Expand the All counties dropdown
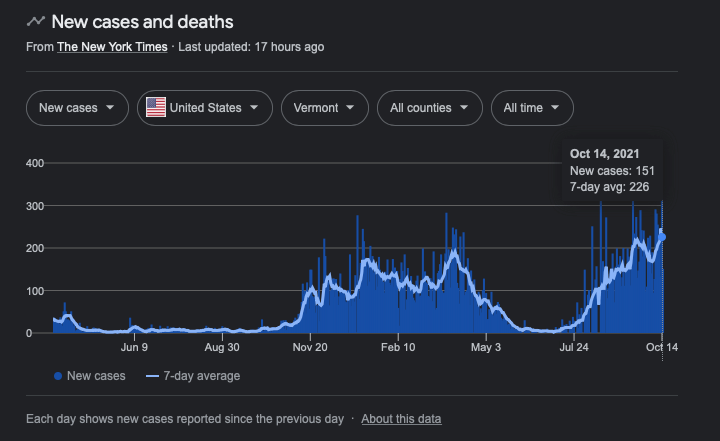The image size is (720, 441). point(429,107)
